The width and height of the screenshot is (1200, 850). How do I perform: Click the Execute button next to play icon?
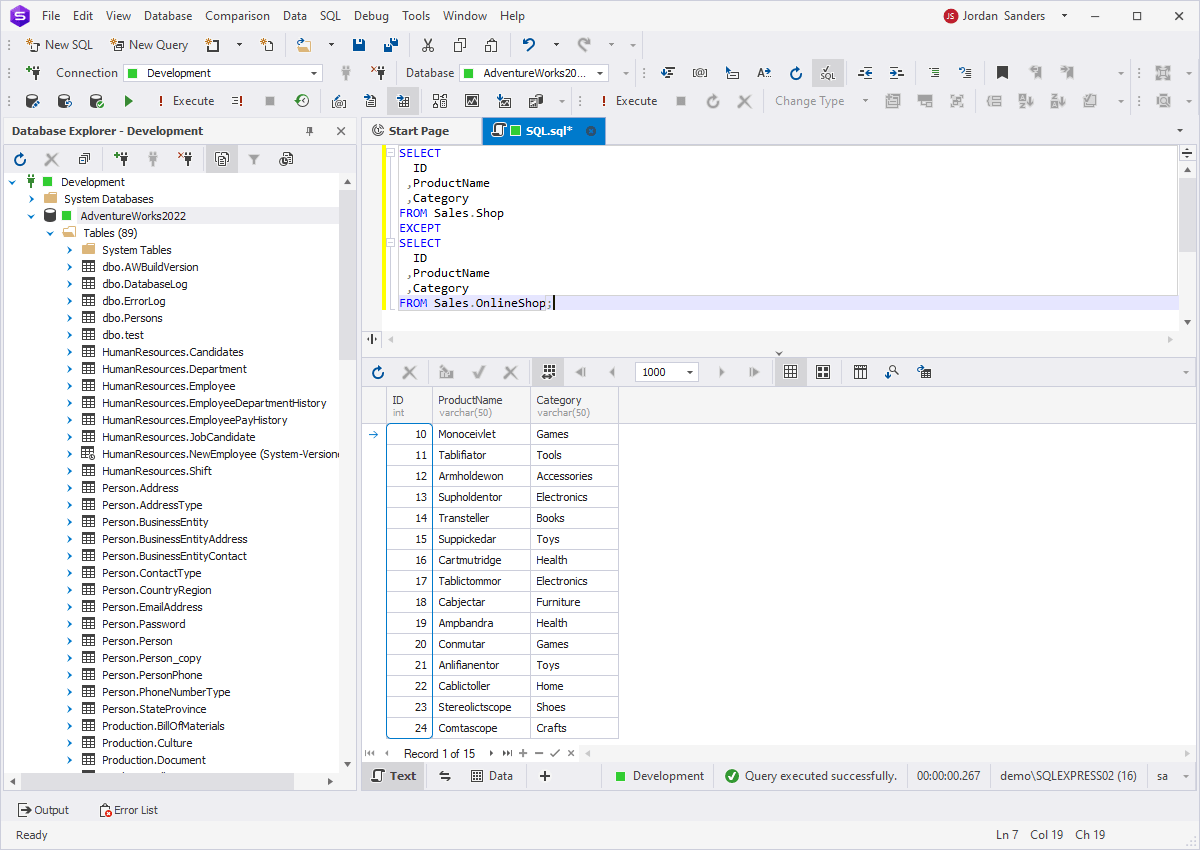coord(185,101)
